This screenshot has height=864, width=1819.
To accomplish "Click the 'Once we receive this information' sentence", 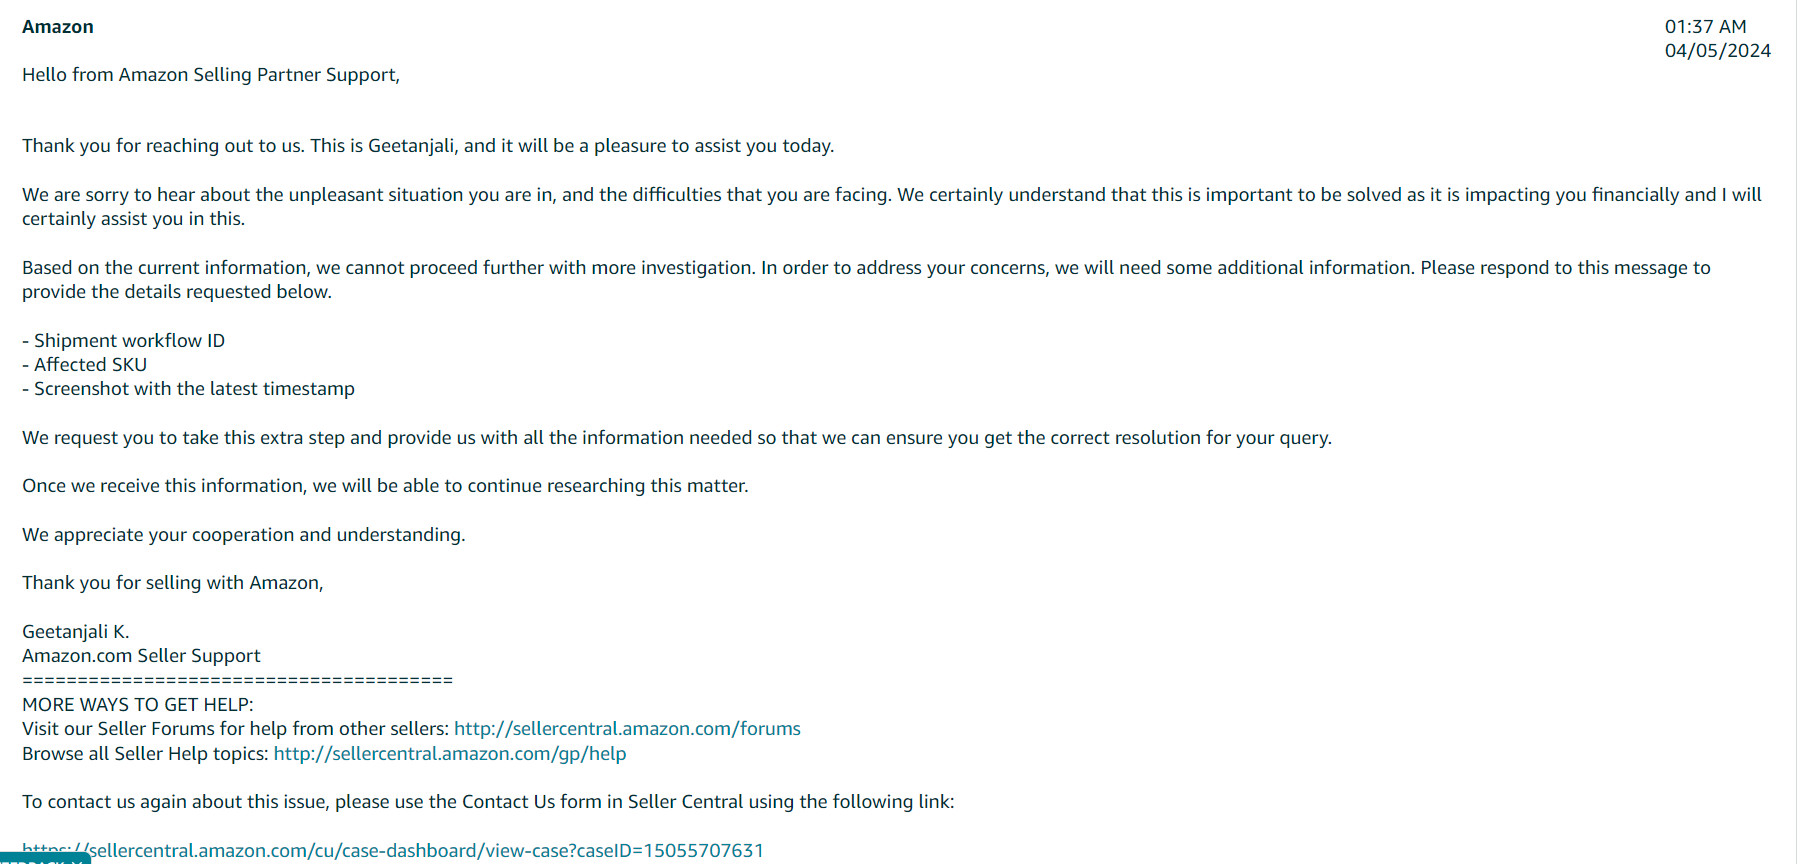I will [385, 486].
